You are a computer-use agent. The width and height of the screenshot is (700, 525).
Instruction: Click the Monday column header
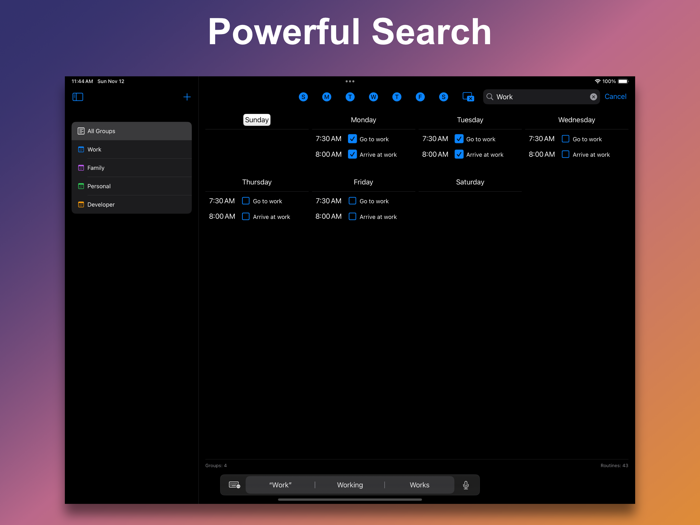(363, 120)
